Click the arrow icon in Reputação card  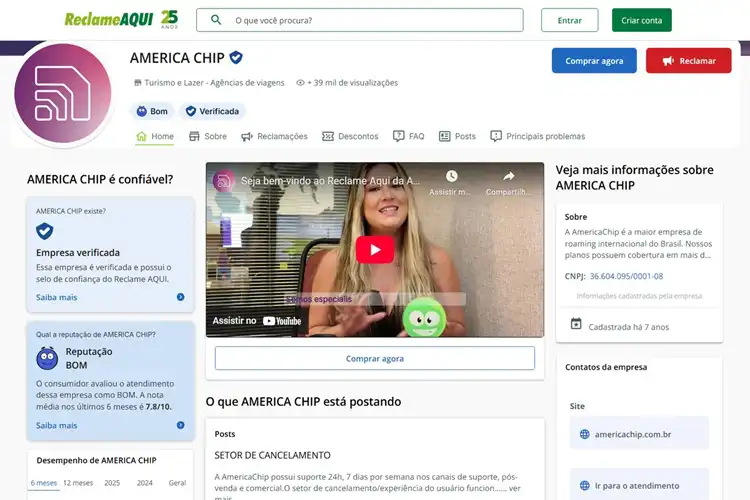point(180,425)
